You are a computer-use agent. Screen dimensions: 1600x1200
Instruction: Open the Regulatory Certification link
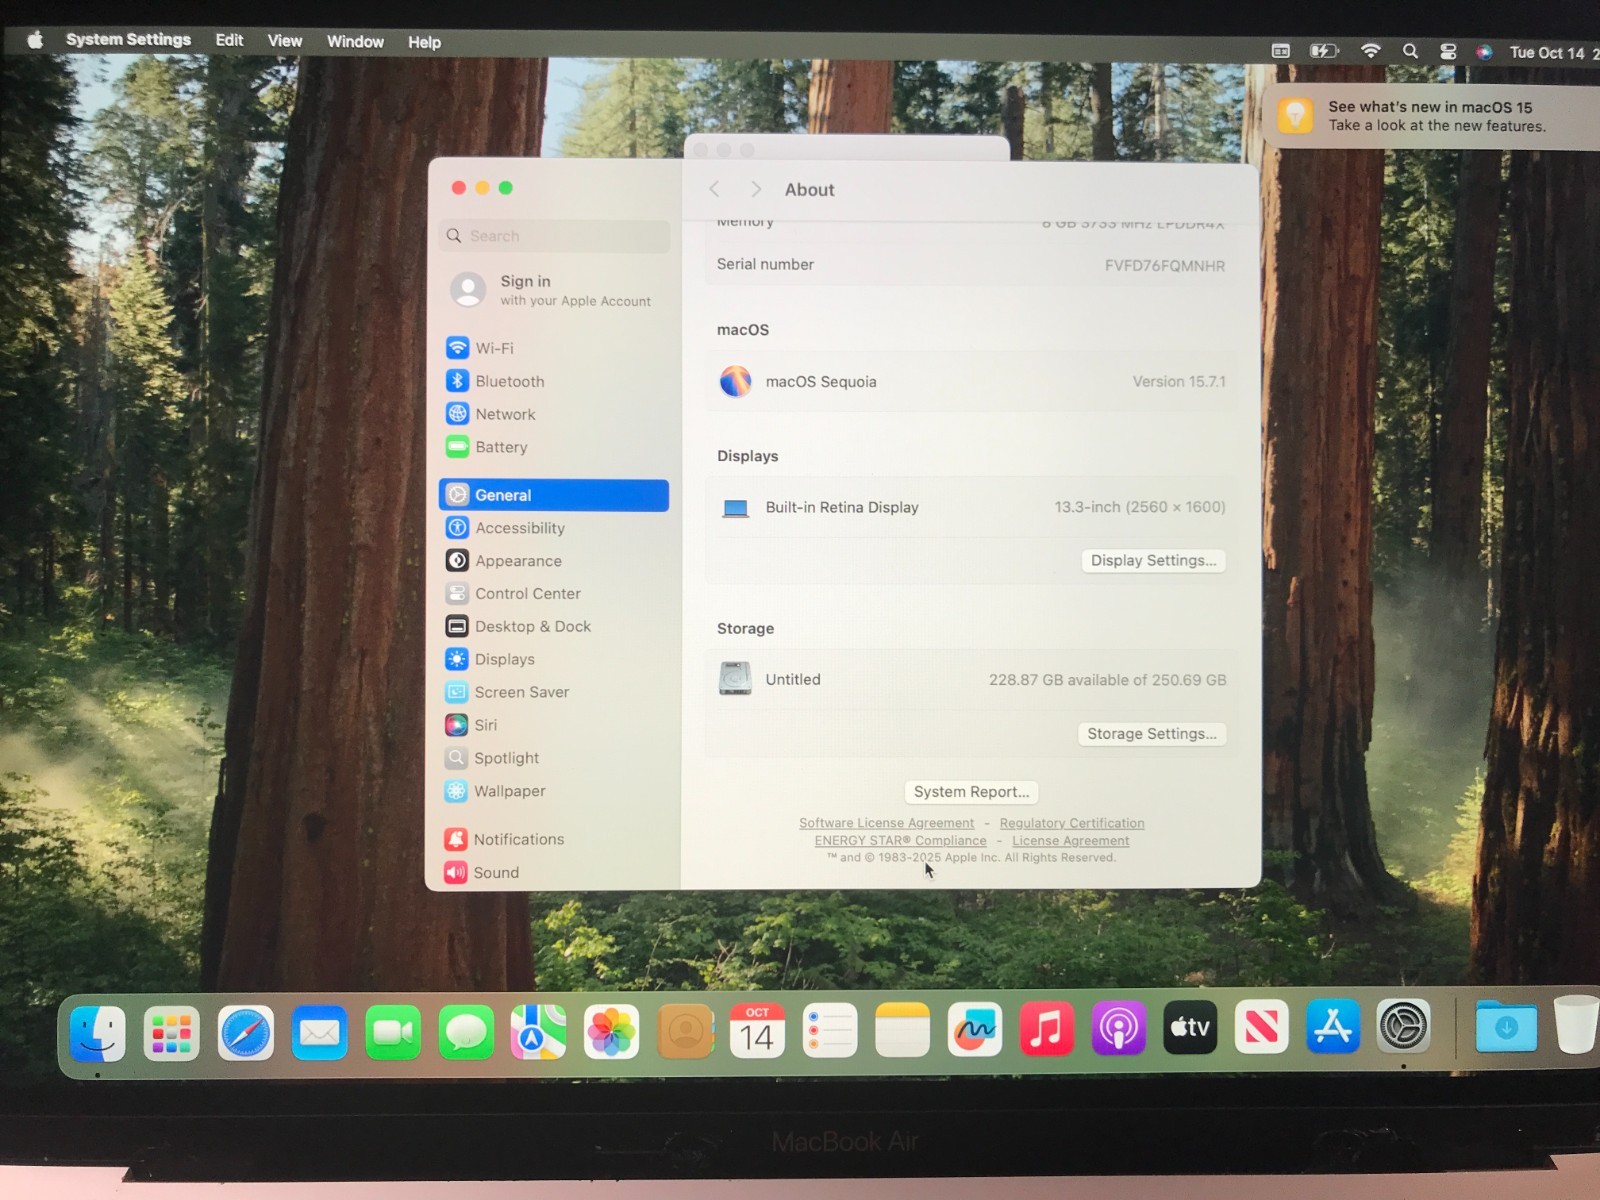pyautogui.click(x=1072, y=823)
